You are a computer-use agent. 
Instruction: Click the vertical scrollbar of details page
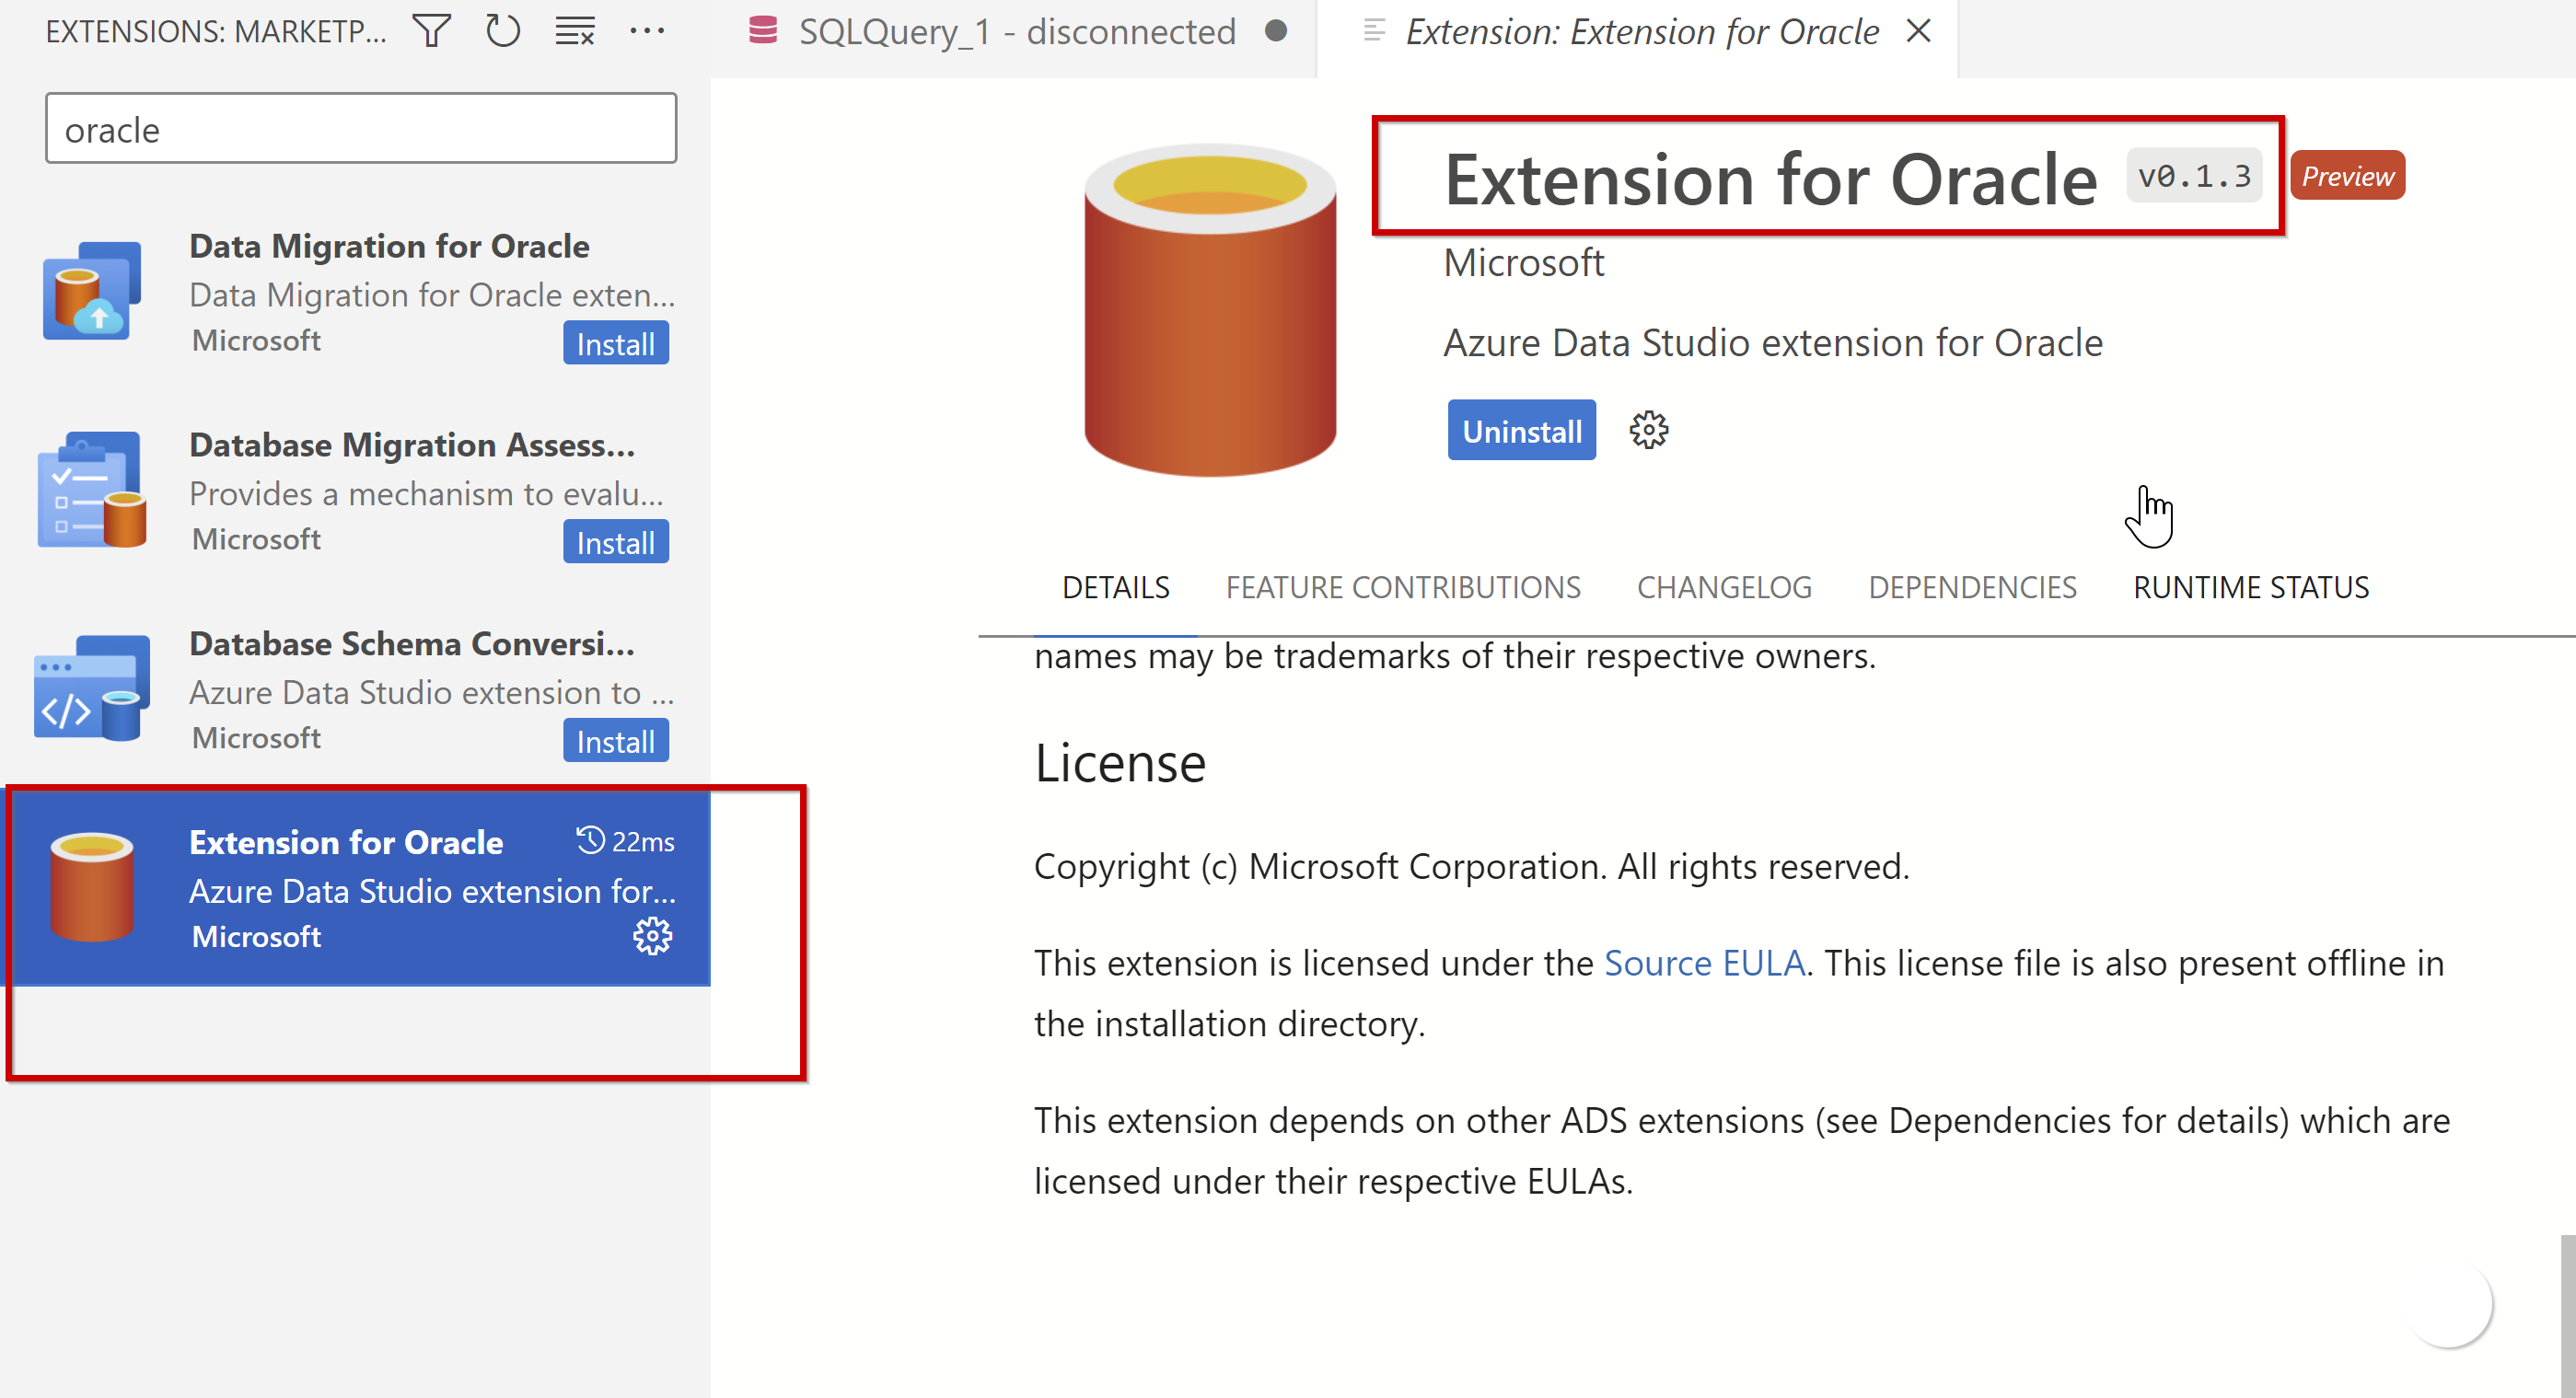2567,1316
